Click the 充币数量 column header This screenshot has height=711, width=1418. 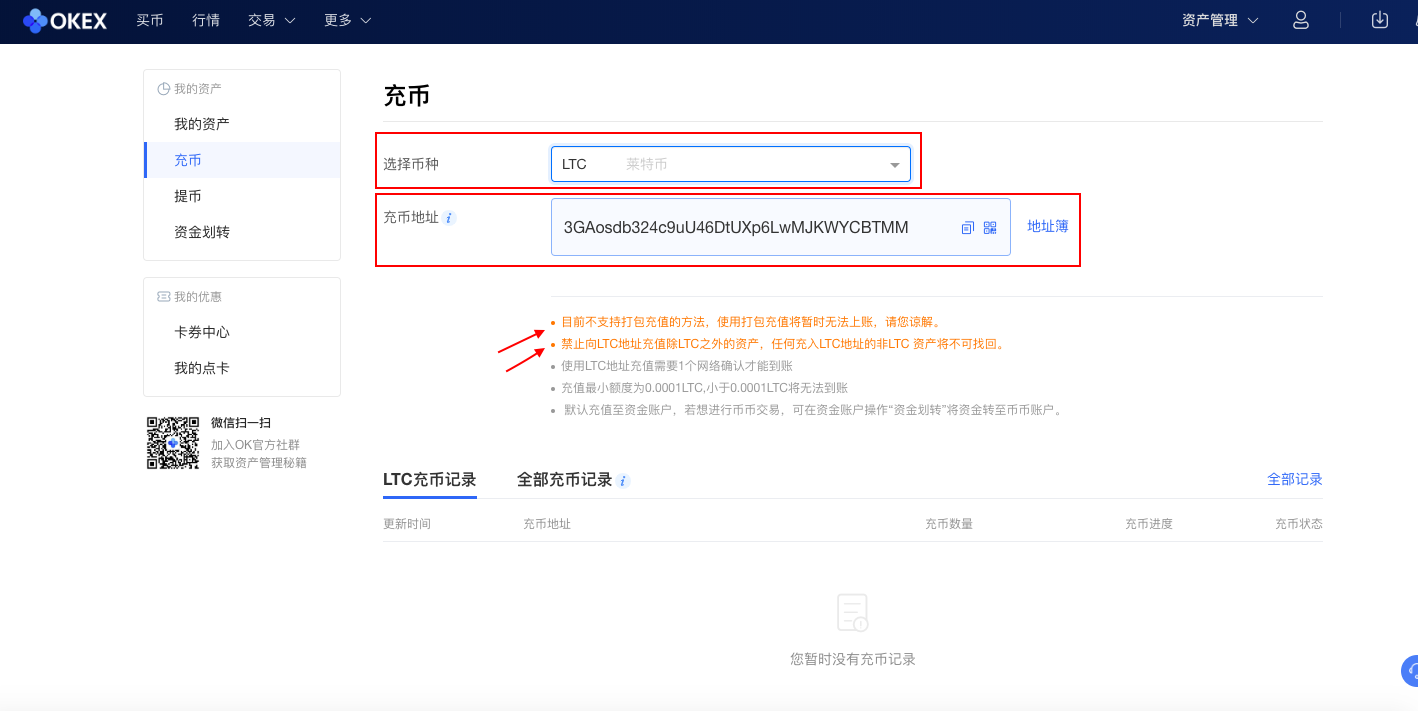click(949, 524)
